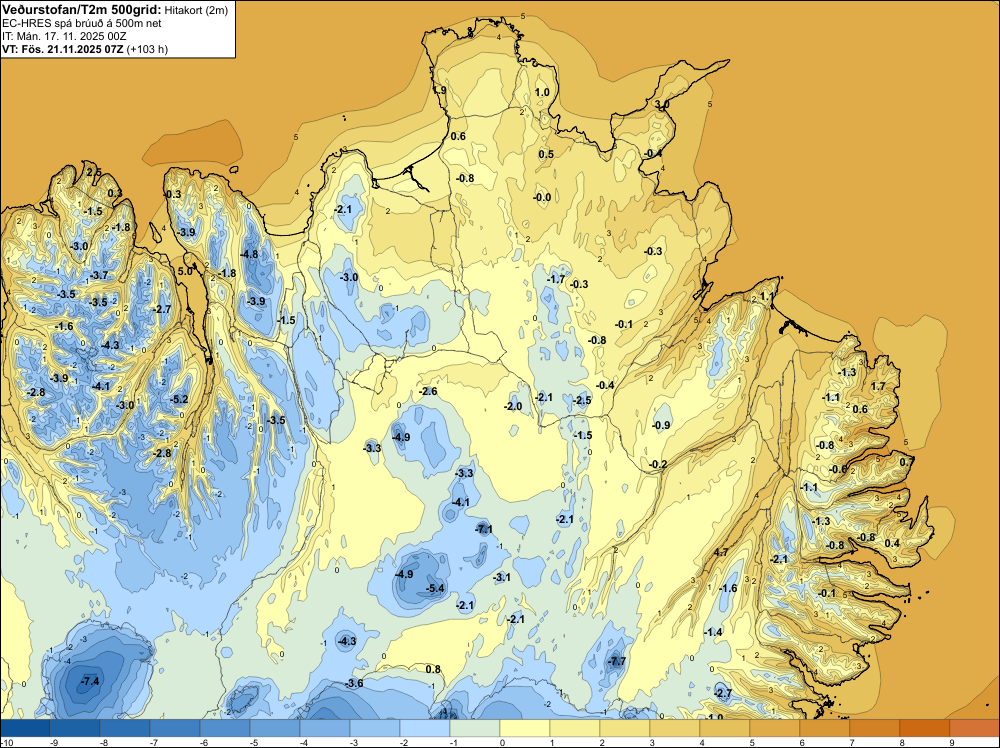
Task: Click the 4.7 temperature value
Action: pyautogui.click(x=721, y=552)
